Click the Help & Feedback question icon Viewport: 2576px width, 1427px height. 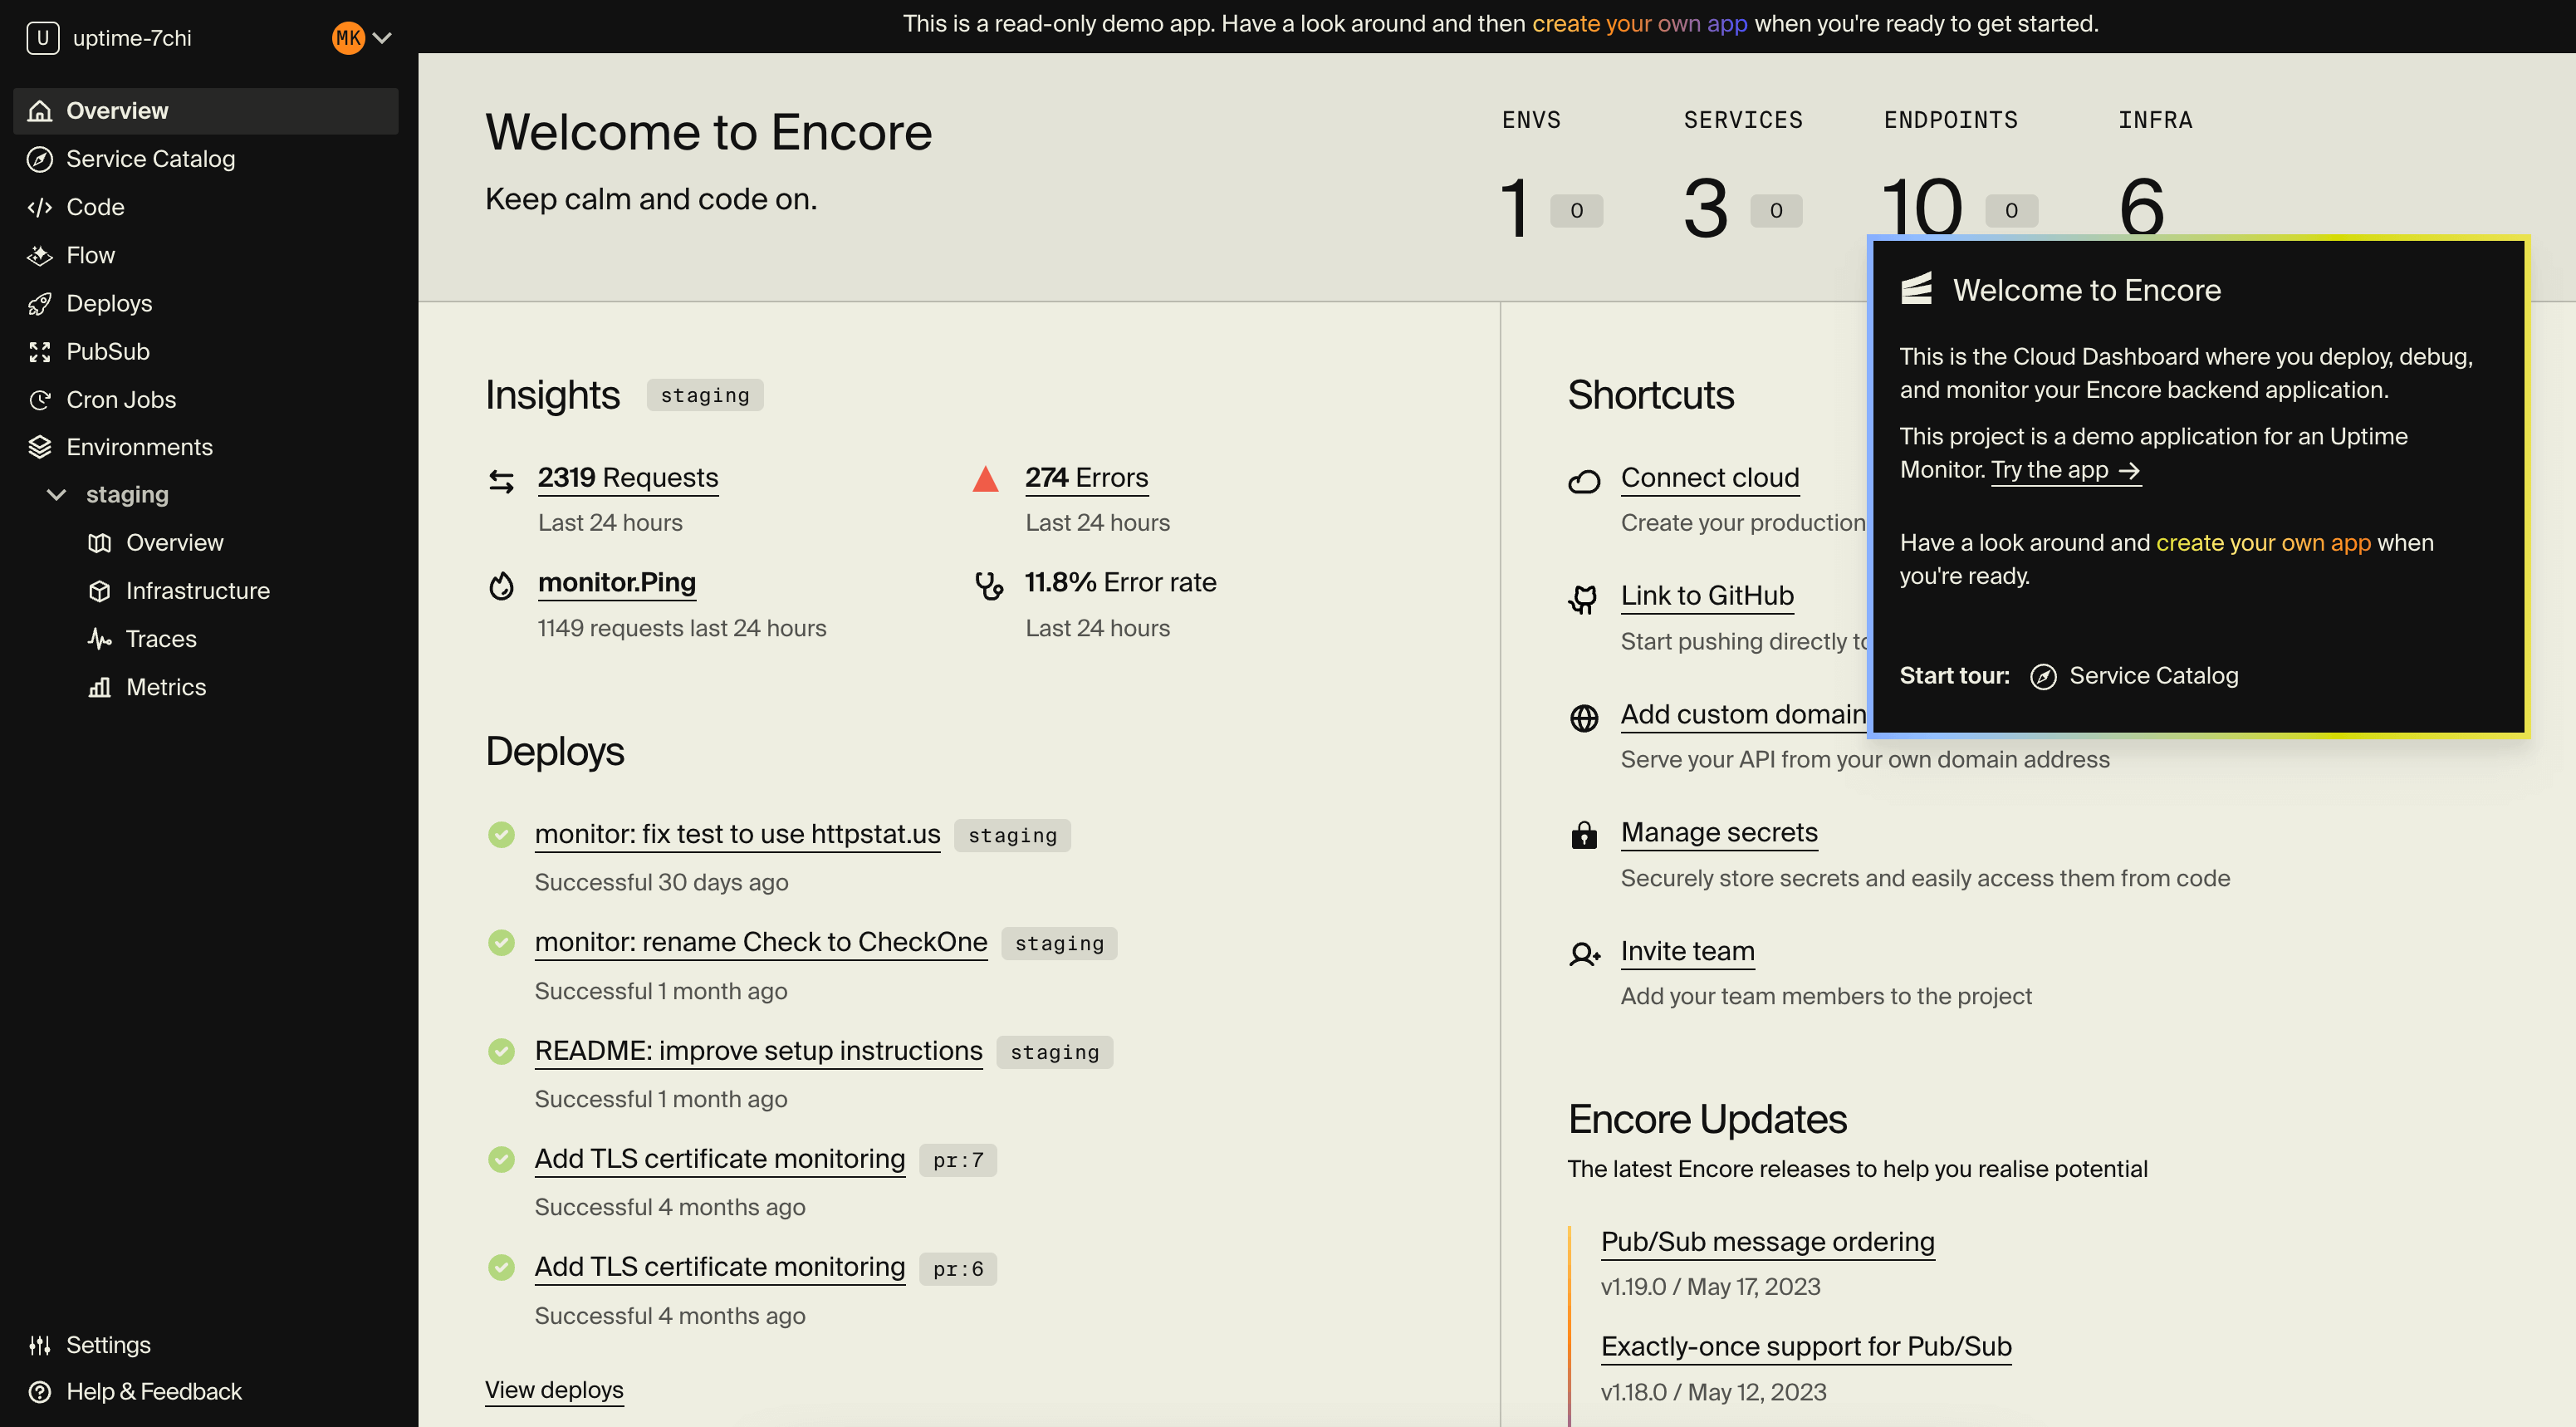click(x=40, y=1392)
